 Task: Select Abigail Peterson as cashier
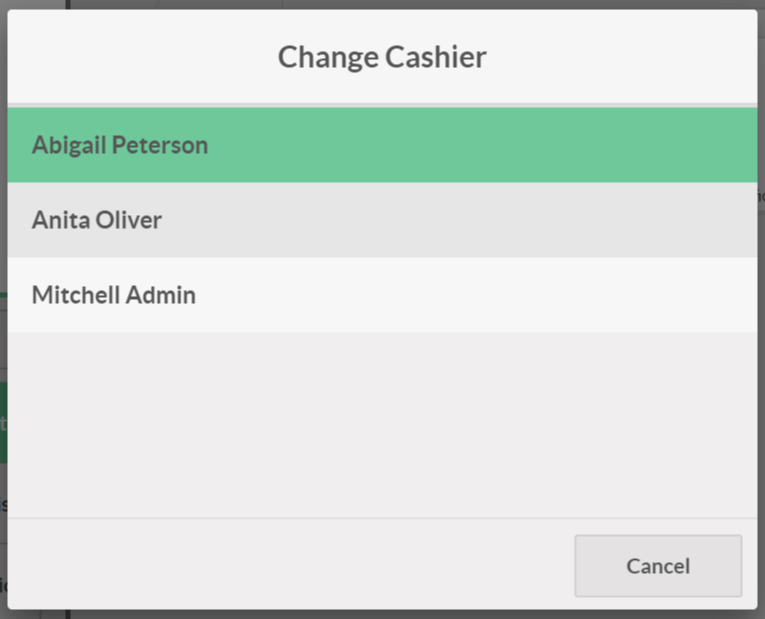click(382, 145)
